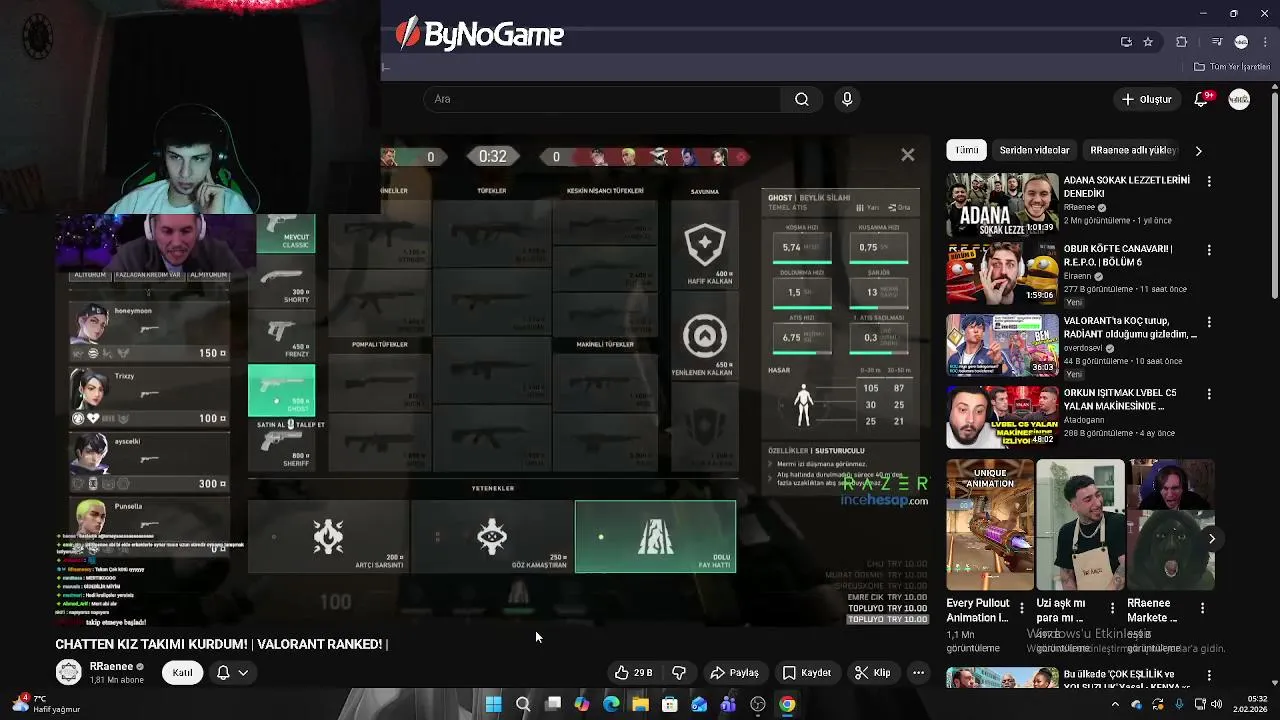Click the YouTube search magnifier button

[x=802, y=99]
